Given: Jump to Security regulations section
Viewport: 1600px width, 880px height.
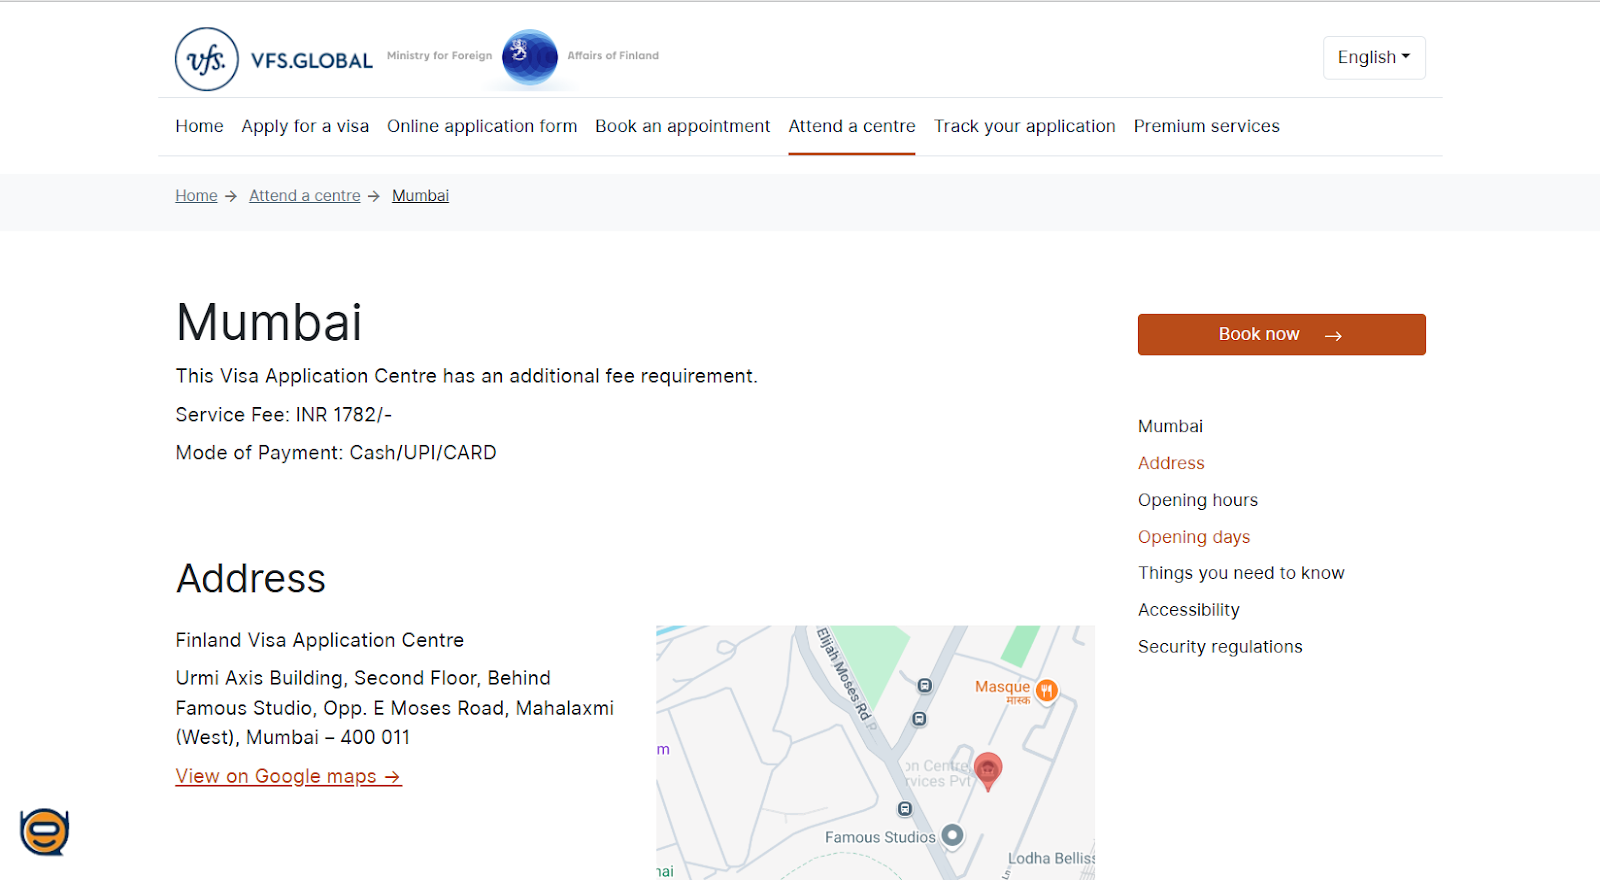Looking at the screenshot, I should (x=1220, y=647).
